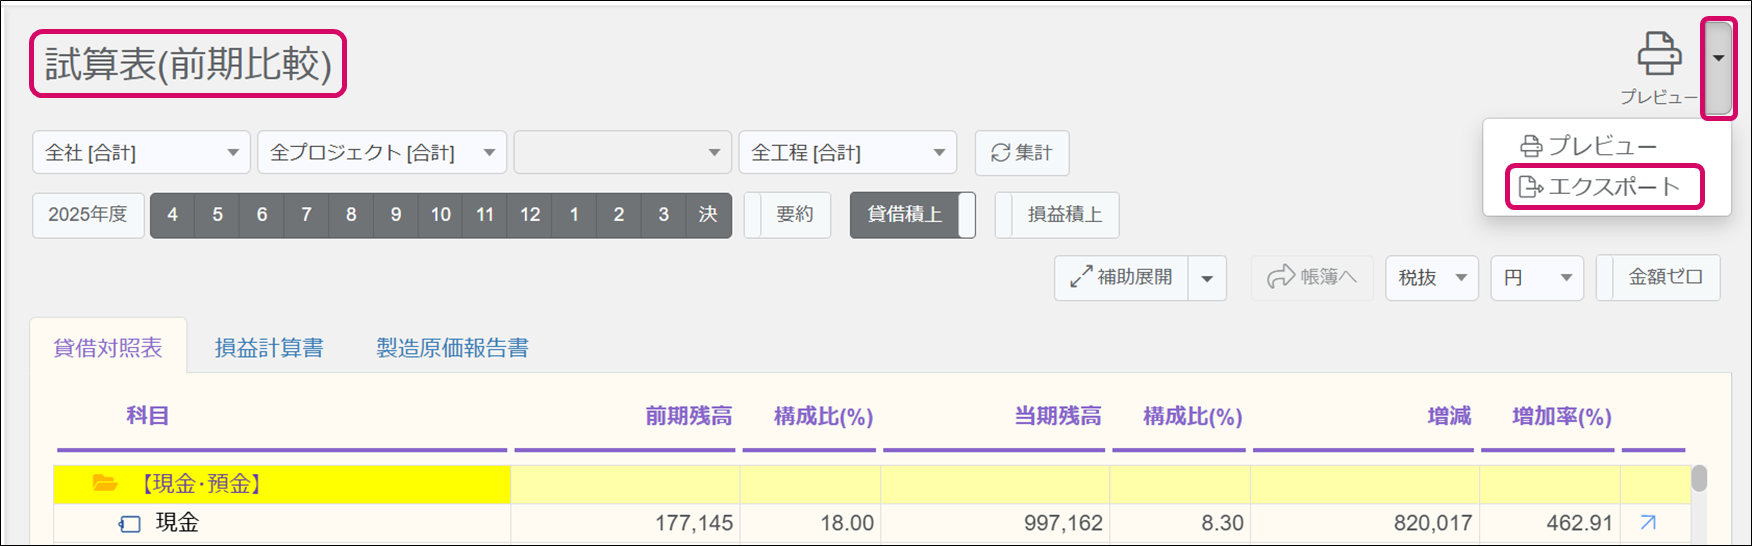Select エクスポート from the dropdown menu
The height and width of the screenshot is (546, 1752).
click(x=1602, y=187)
